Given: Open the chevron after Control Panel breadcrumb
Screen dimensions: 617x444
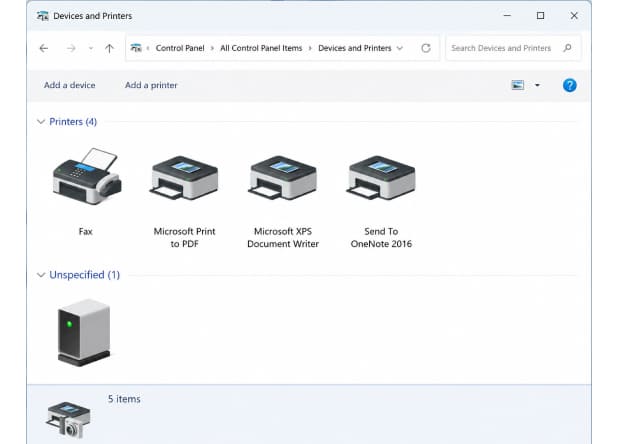Looking at the screenshot, I should [212, 48].
